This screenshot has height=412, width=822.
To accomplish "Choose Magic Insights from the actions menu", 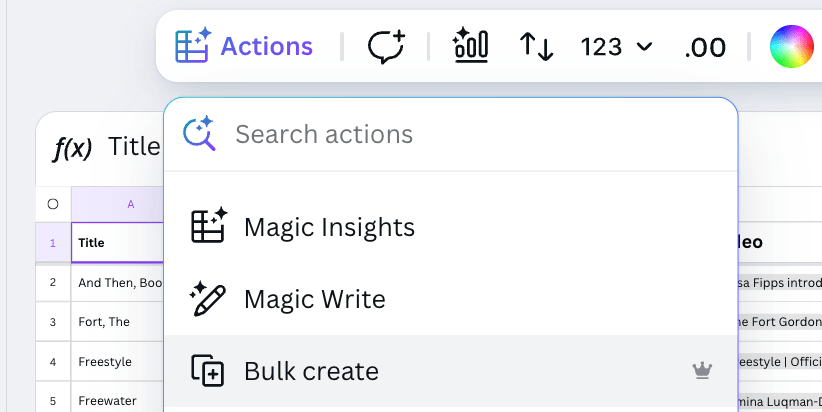I will [x=329, y=227].
